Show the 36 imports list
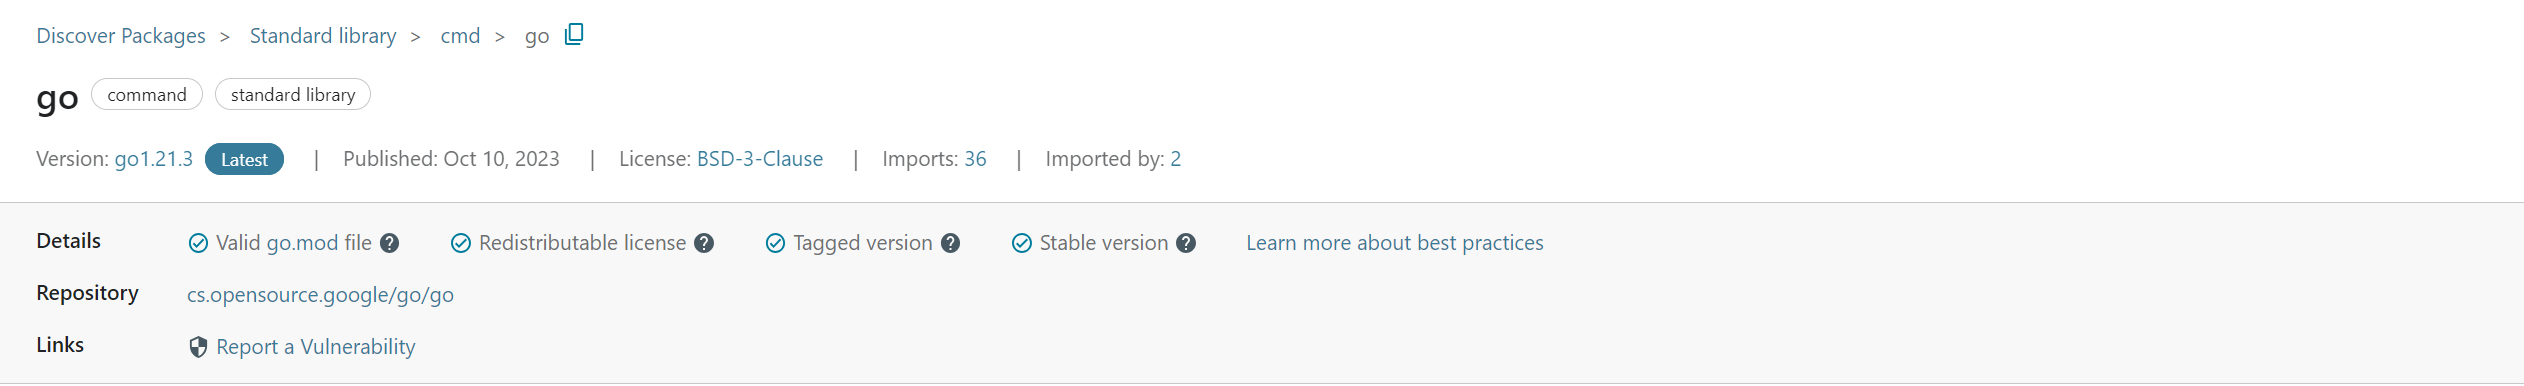The width and height of the screenshot is (2524, 386). pyautogui.click(x=975, y=159)
